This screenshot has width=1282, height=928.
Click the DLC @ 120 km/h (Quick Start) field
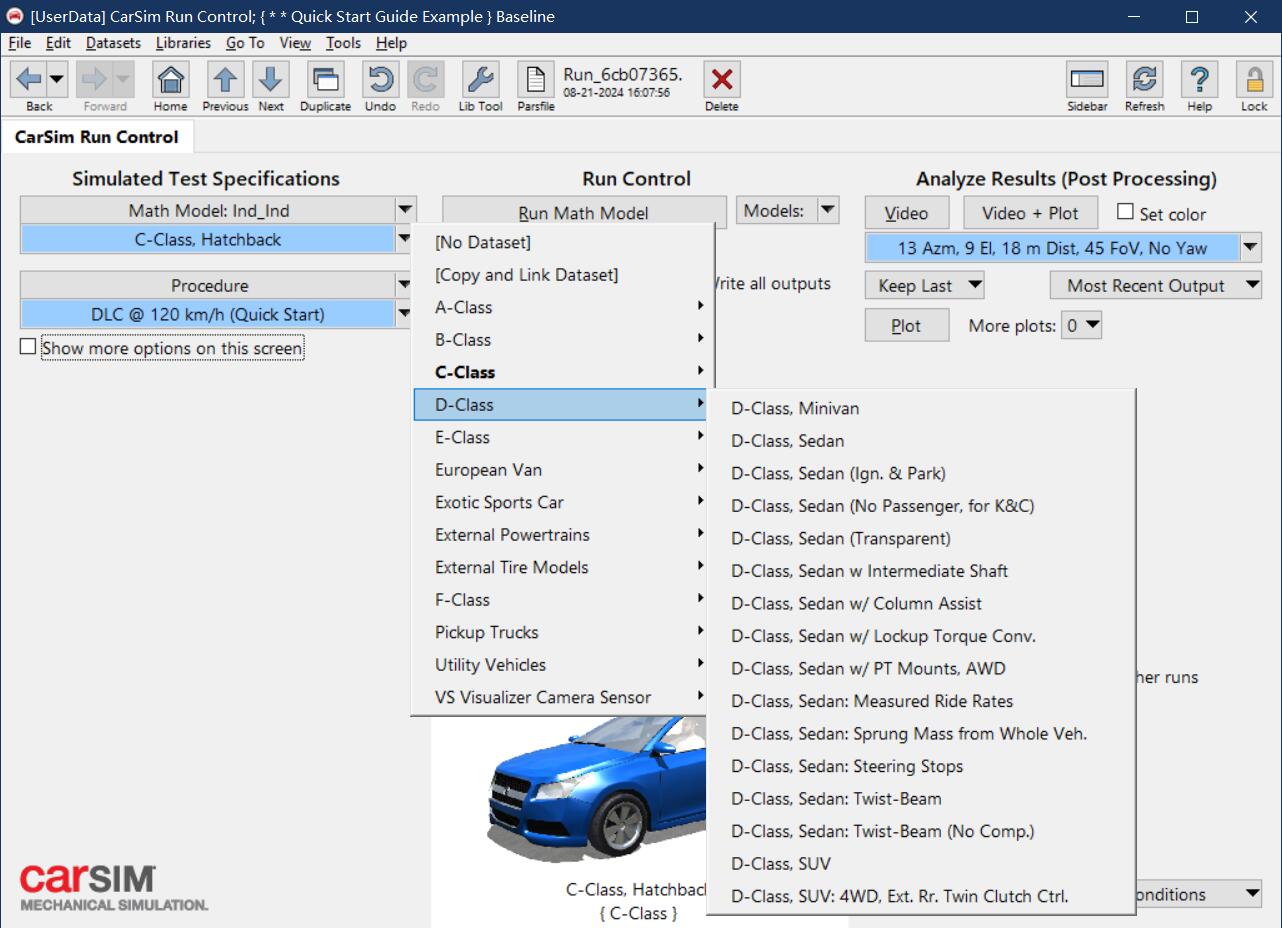208,314
